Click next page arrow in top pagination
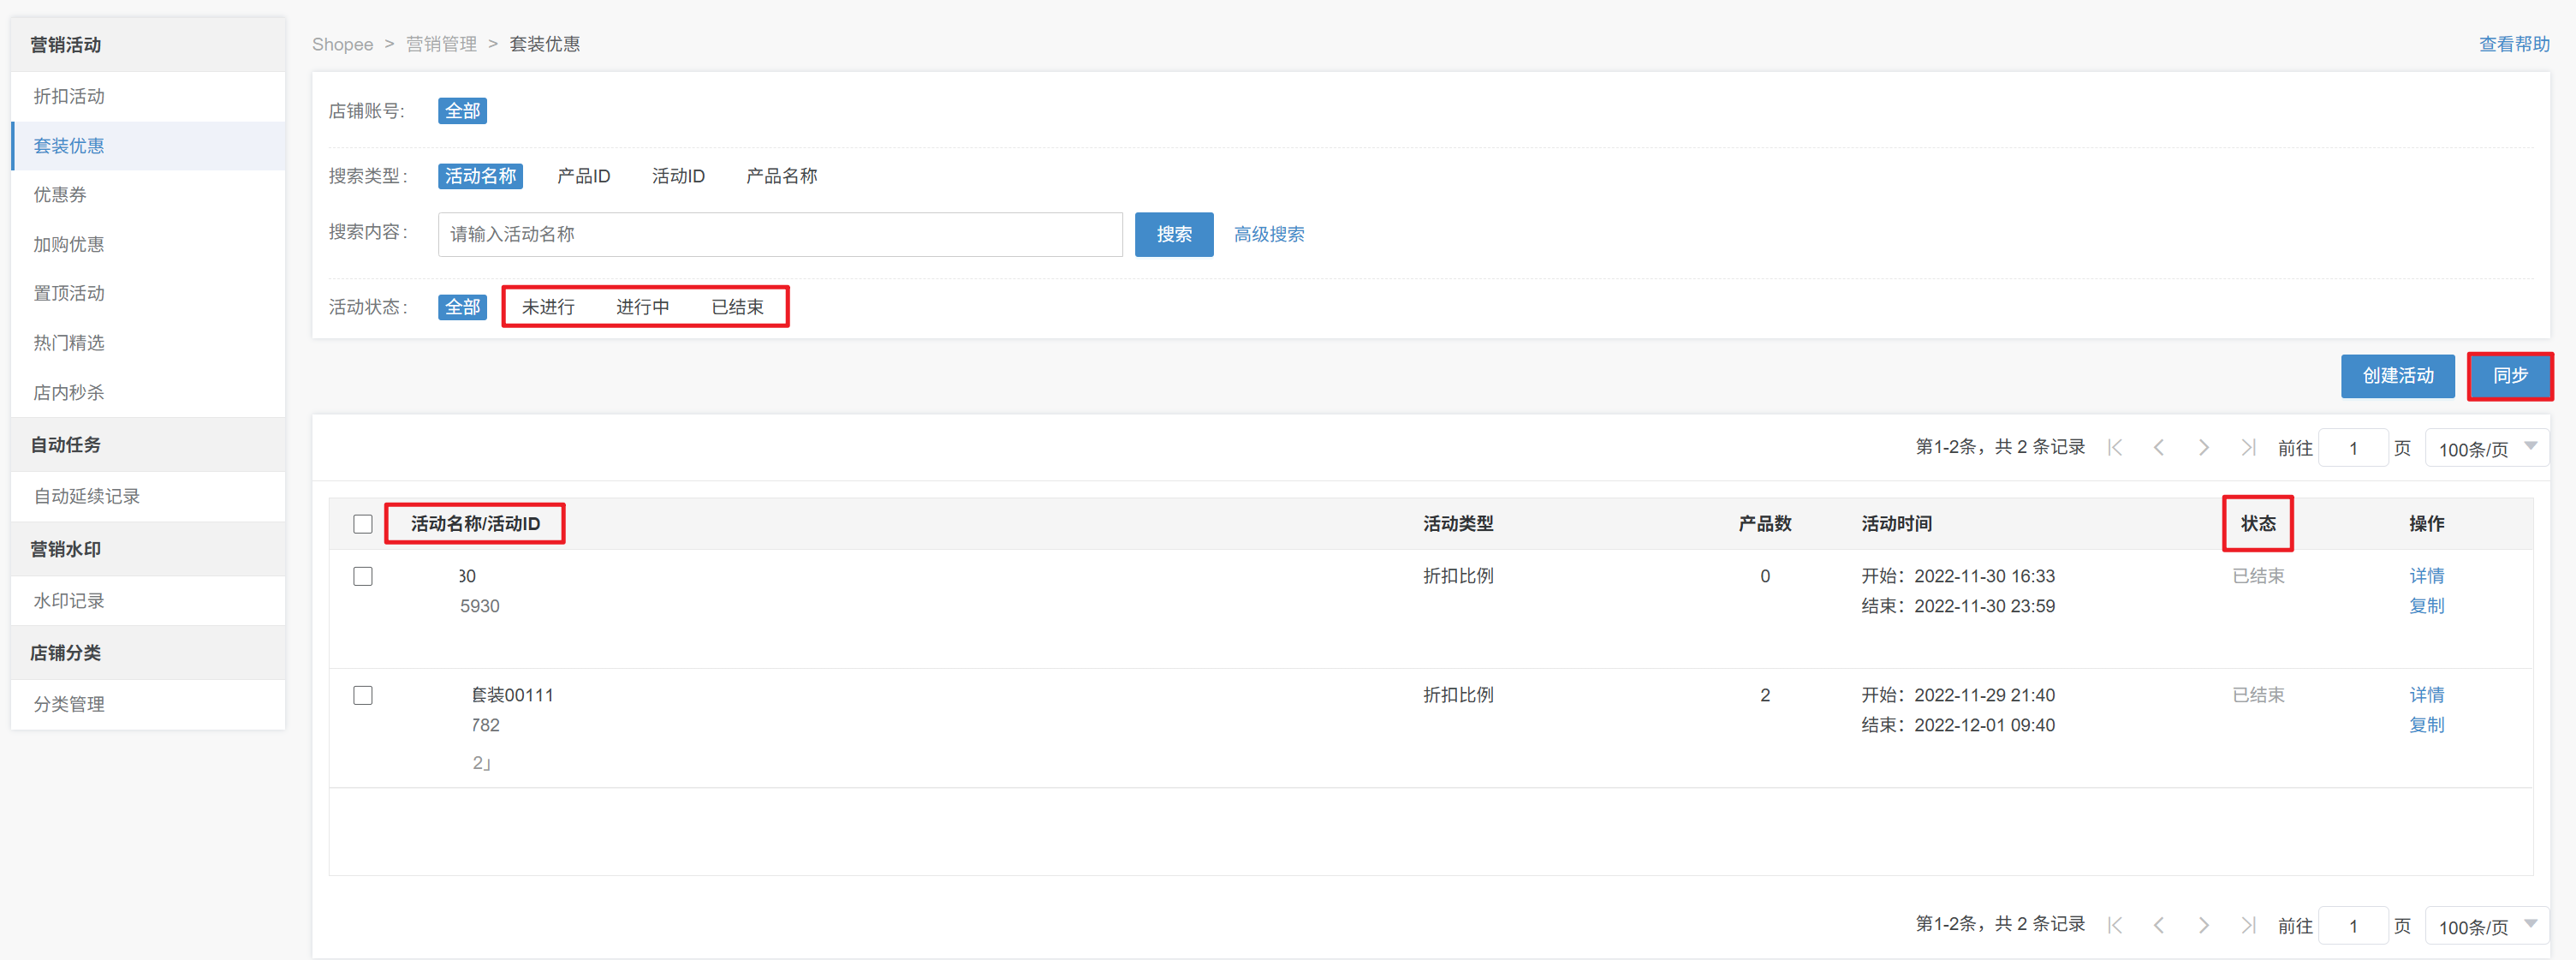2576x960 pixels. (2204, 448)
